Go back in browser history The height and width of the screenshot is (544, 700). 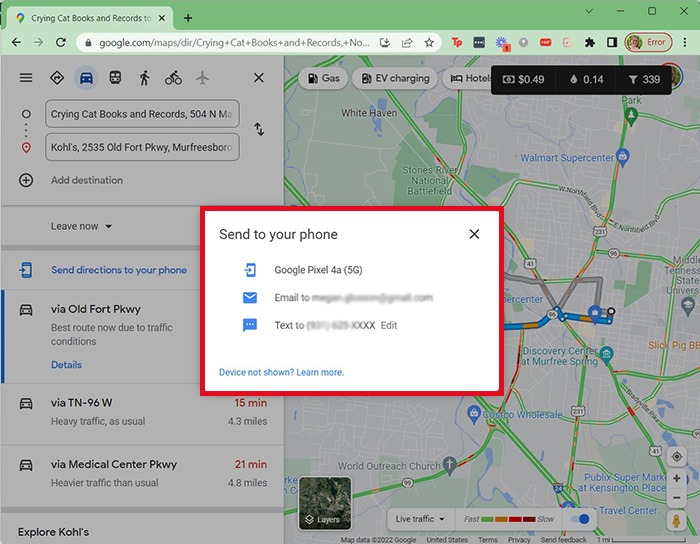[17, 42]
